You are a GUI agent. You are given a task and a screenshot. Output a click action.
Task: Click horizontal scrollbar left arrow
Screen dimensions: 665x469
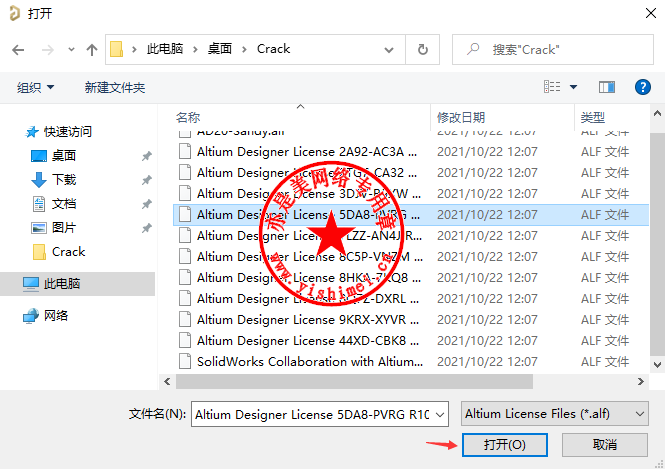click(167, 382)
